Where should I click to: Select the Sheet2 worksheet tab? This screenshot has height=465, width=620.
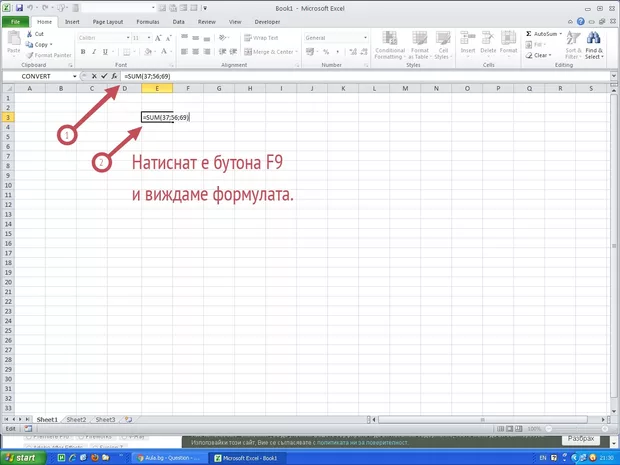[76, 420]
